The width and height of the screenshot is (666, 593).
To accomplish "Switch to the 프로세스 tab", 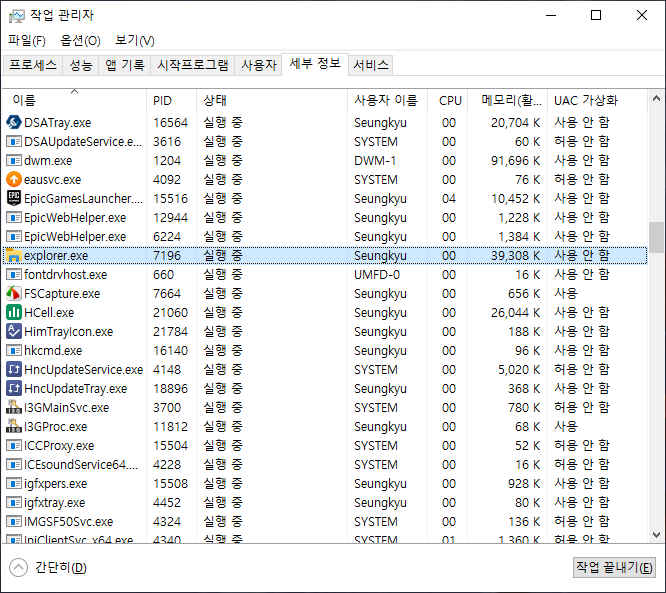I will (x=33, y=65).
